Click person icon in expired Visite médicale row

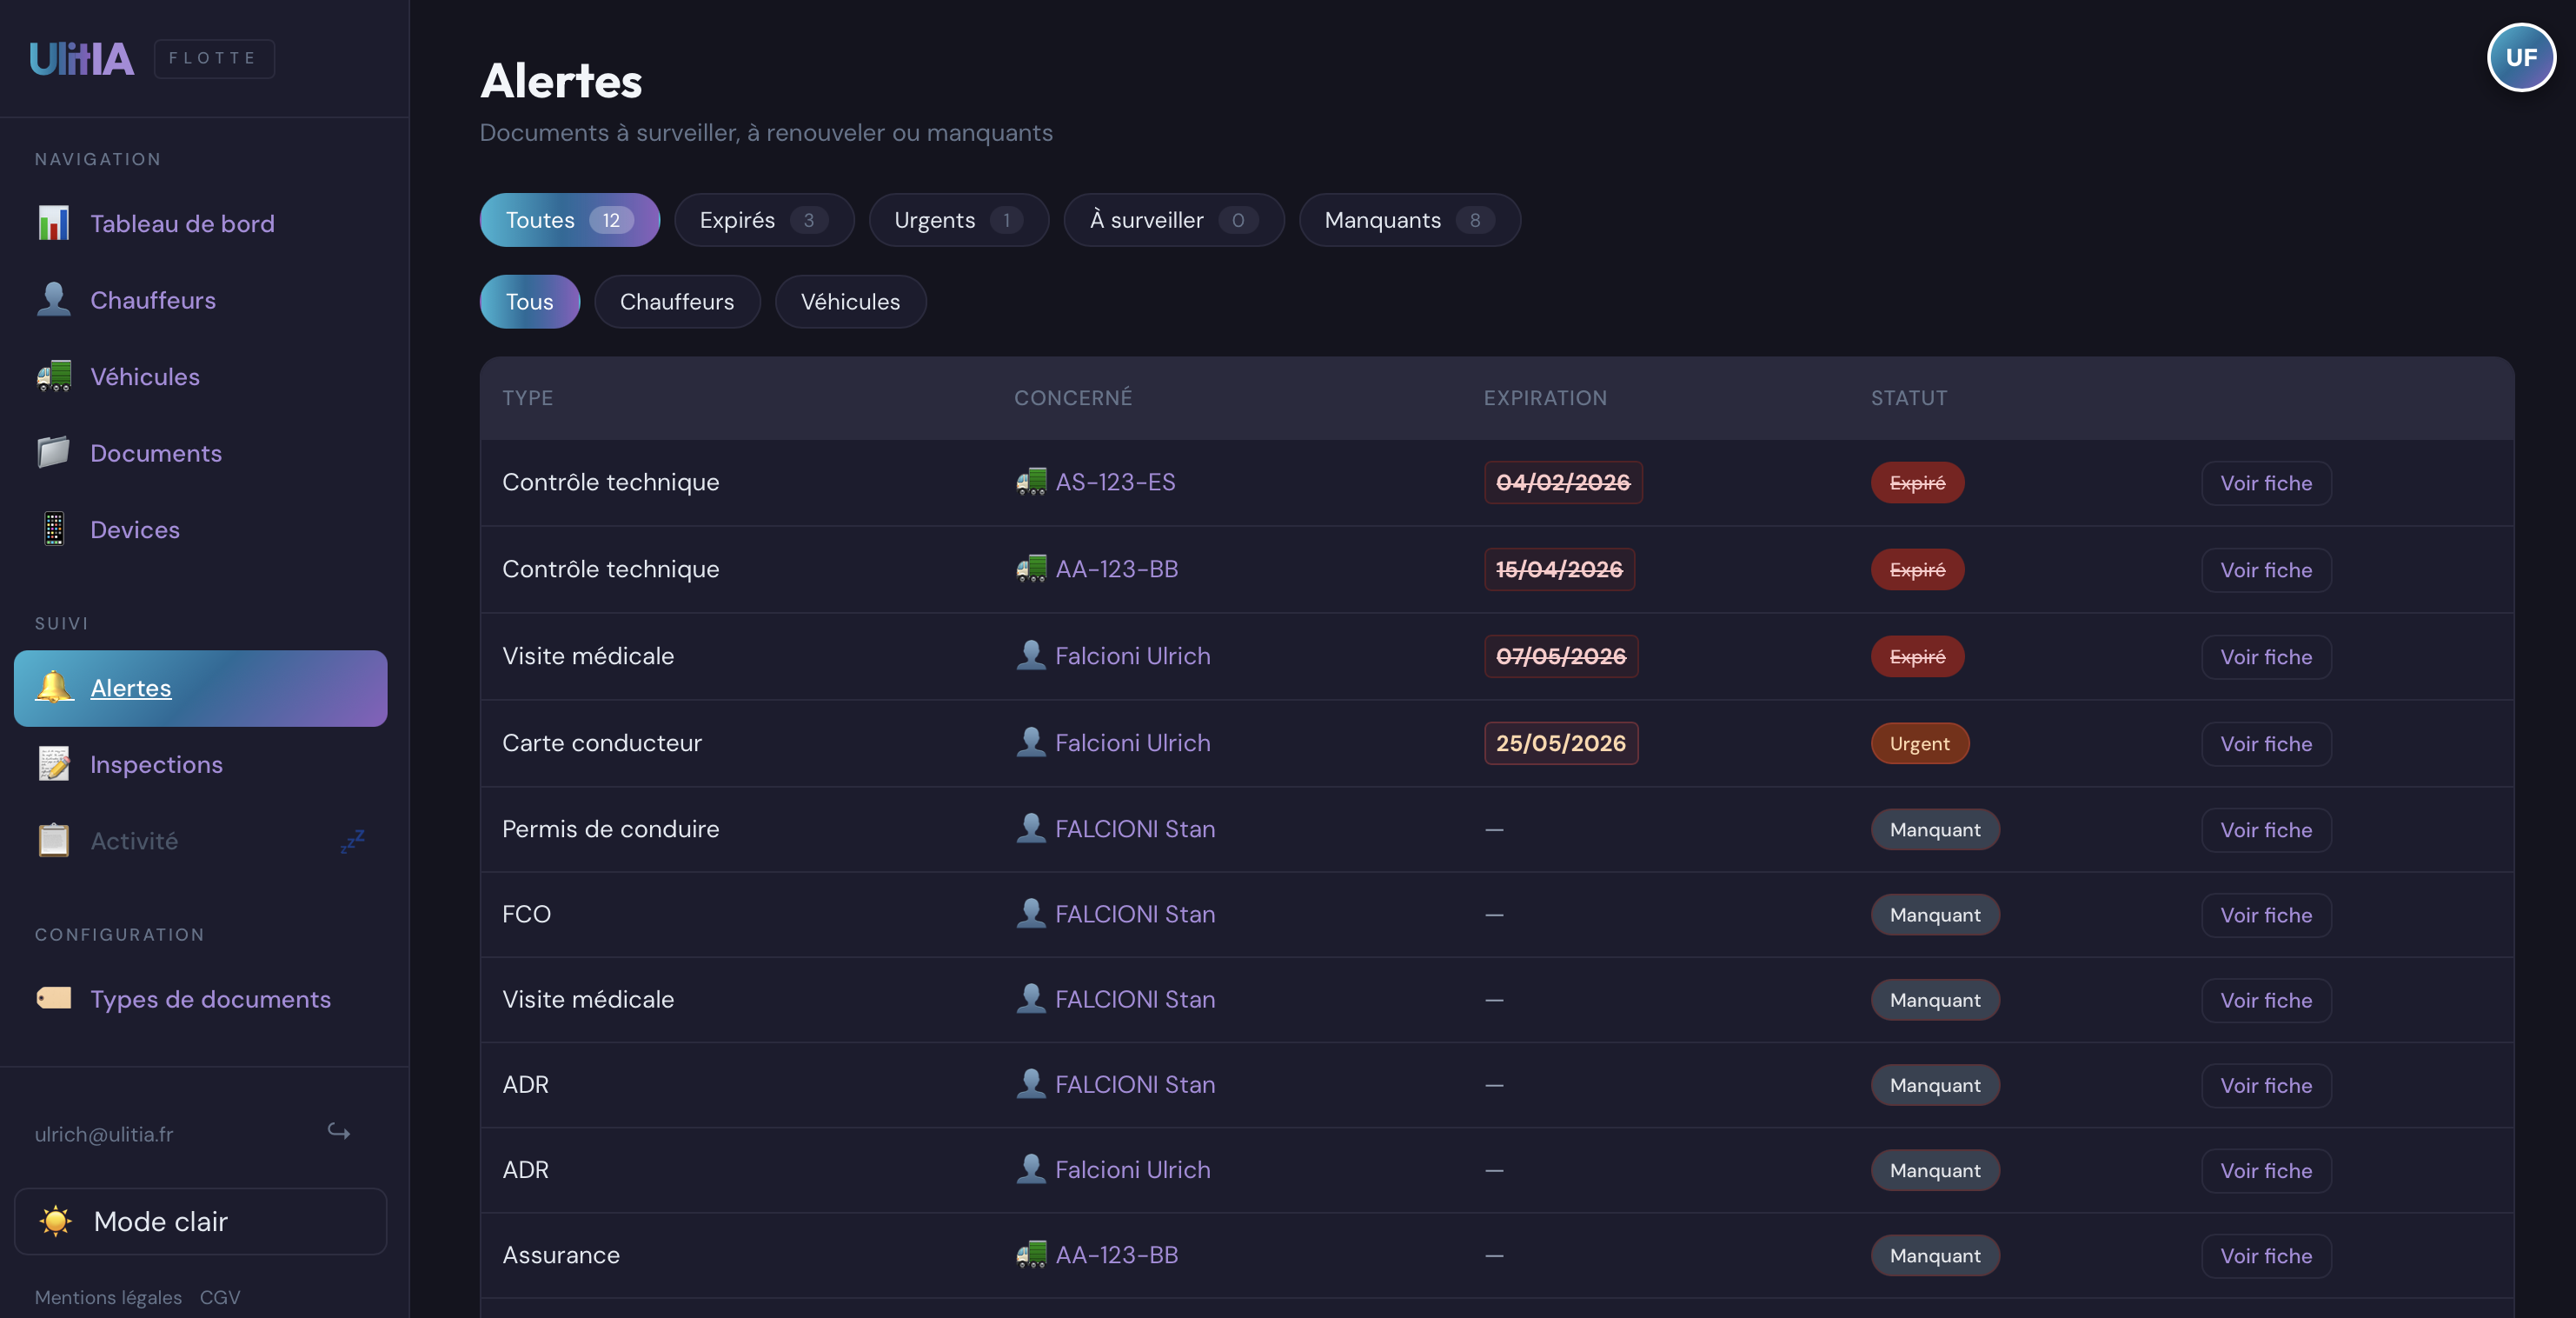coord(1031,656)
